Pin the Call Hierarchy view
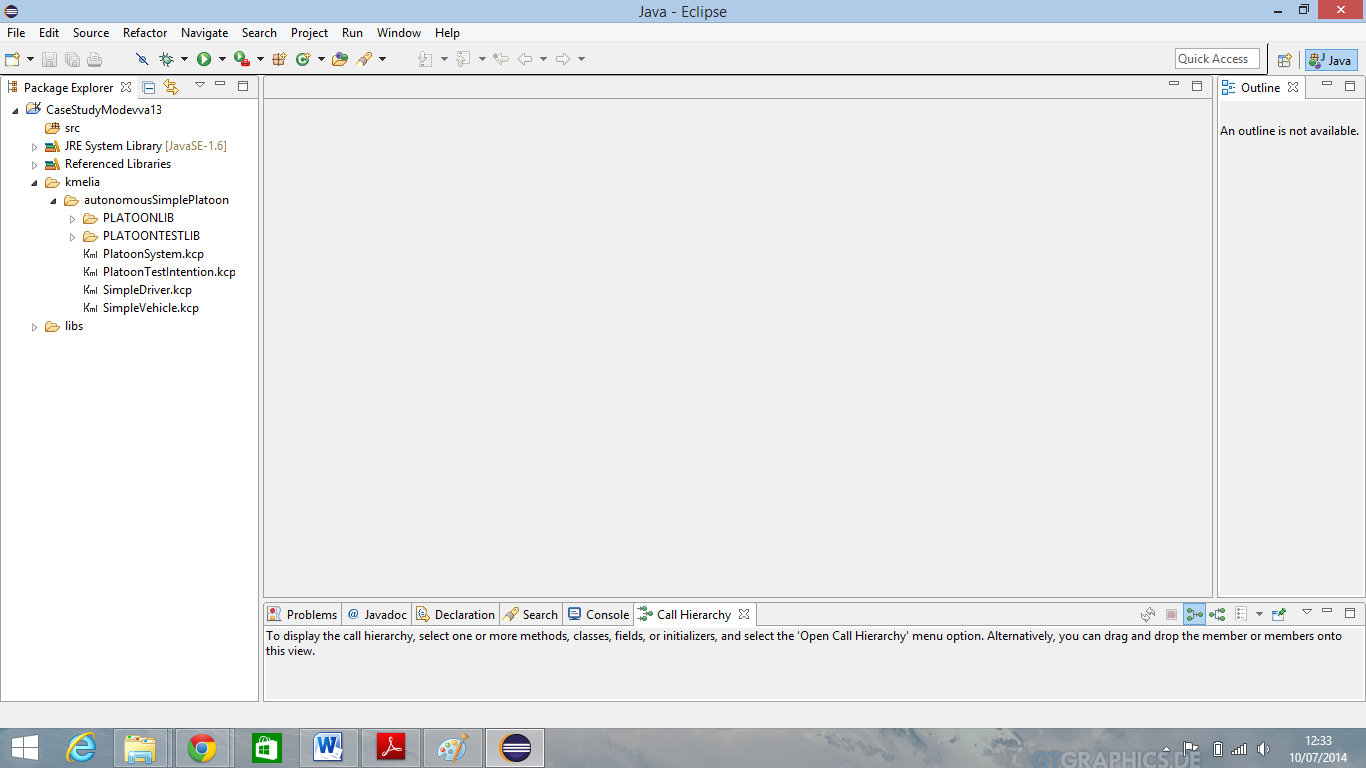Image resolution: width=1366 pixels, height=768 pixels. tap(1279, 614)
